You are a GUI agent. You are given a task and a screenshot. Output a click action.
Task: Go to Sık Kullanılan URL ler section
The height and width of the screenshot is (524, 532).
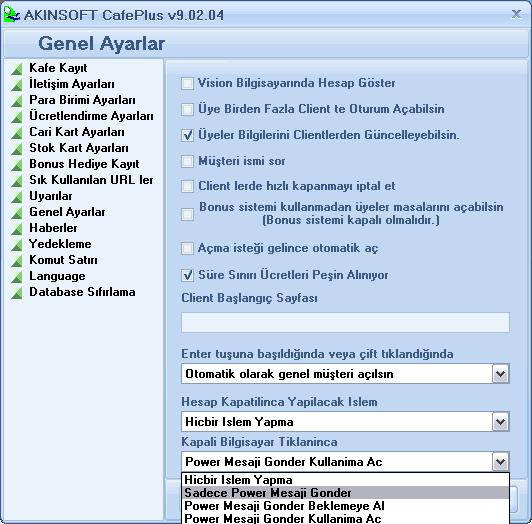(x=91, y=180)
